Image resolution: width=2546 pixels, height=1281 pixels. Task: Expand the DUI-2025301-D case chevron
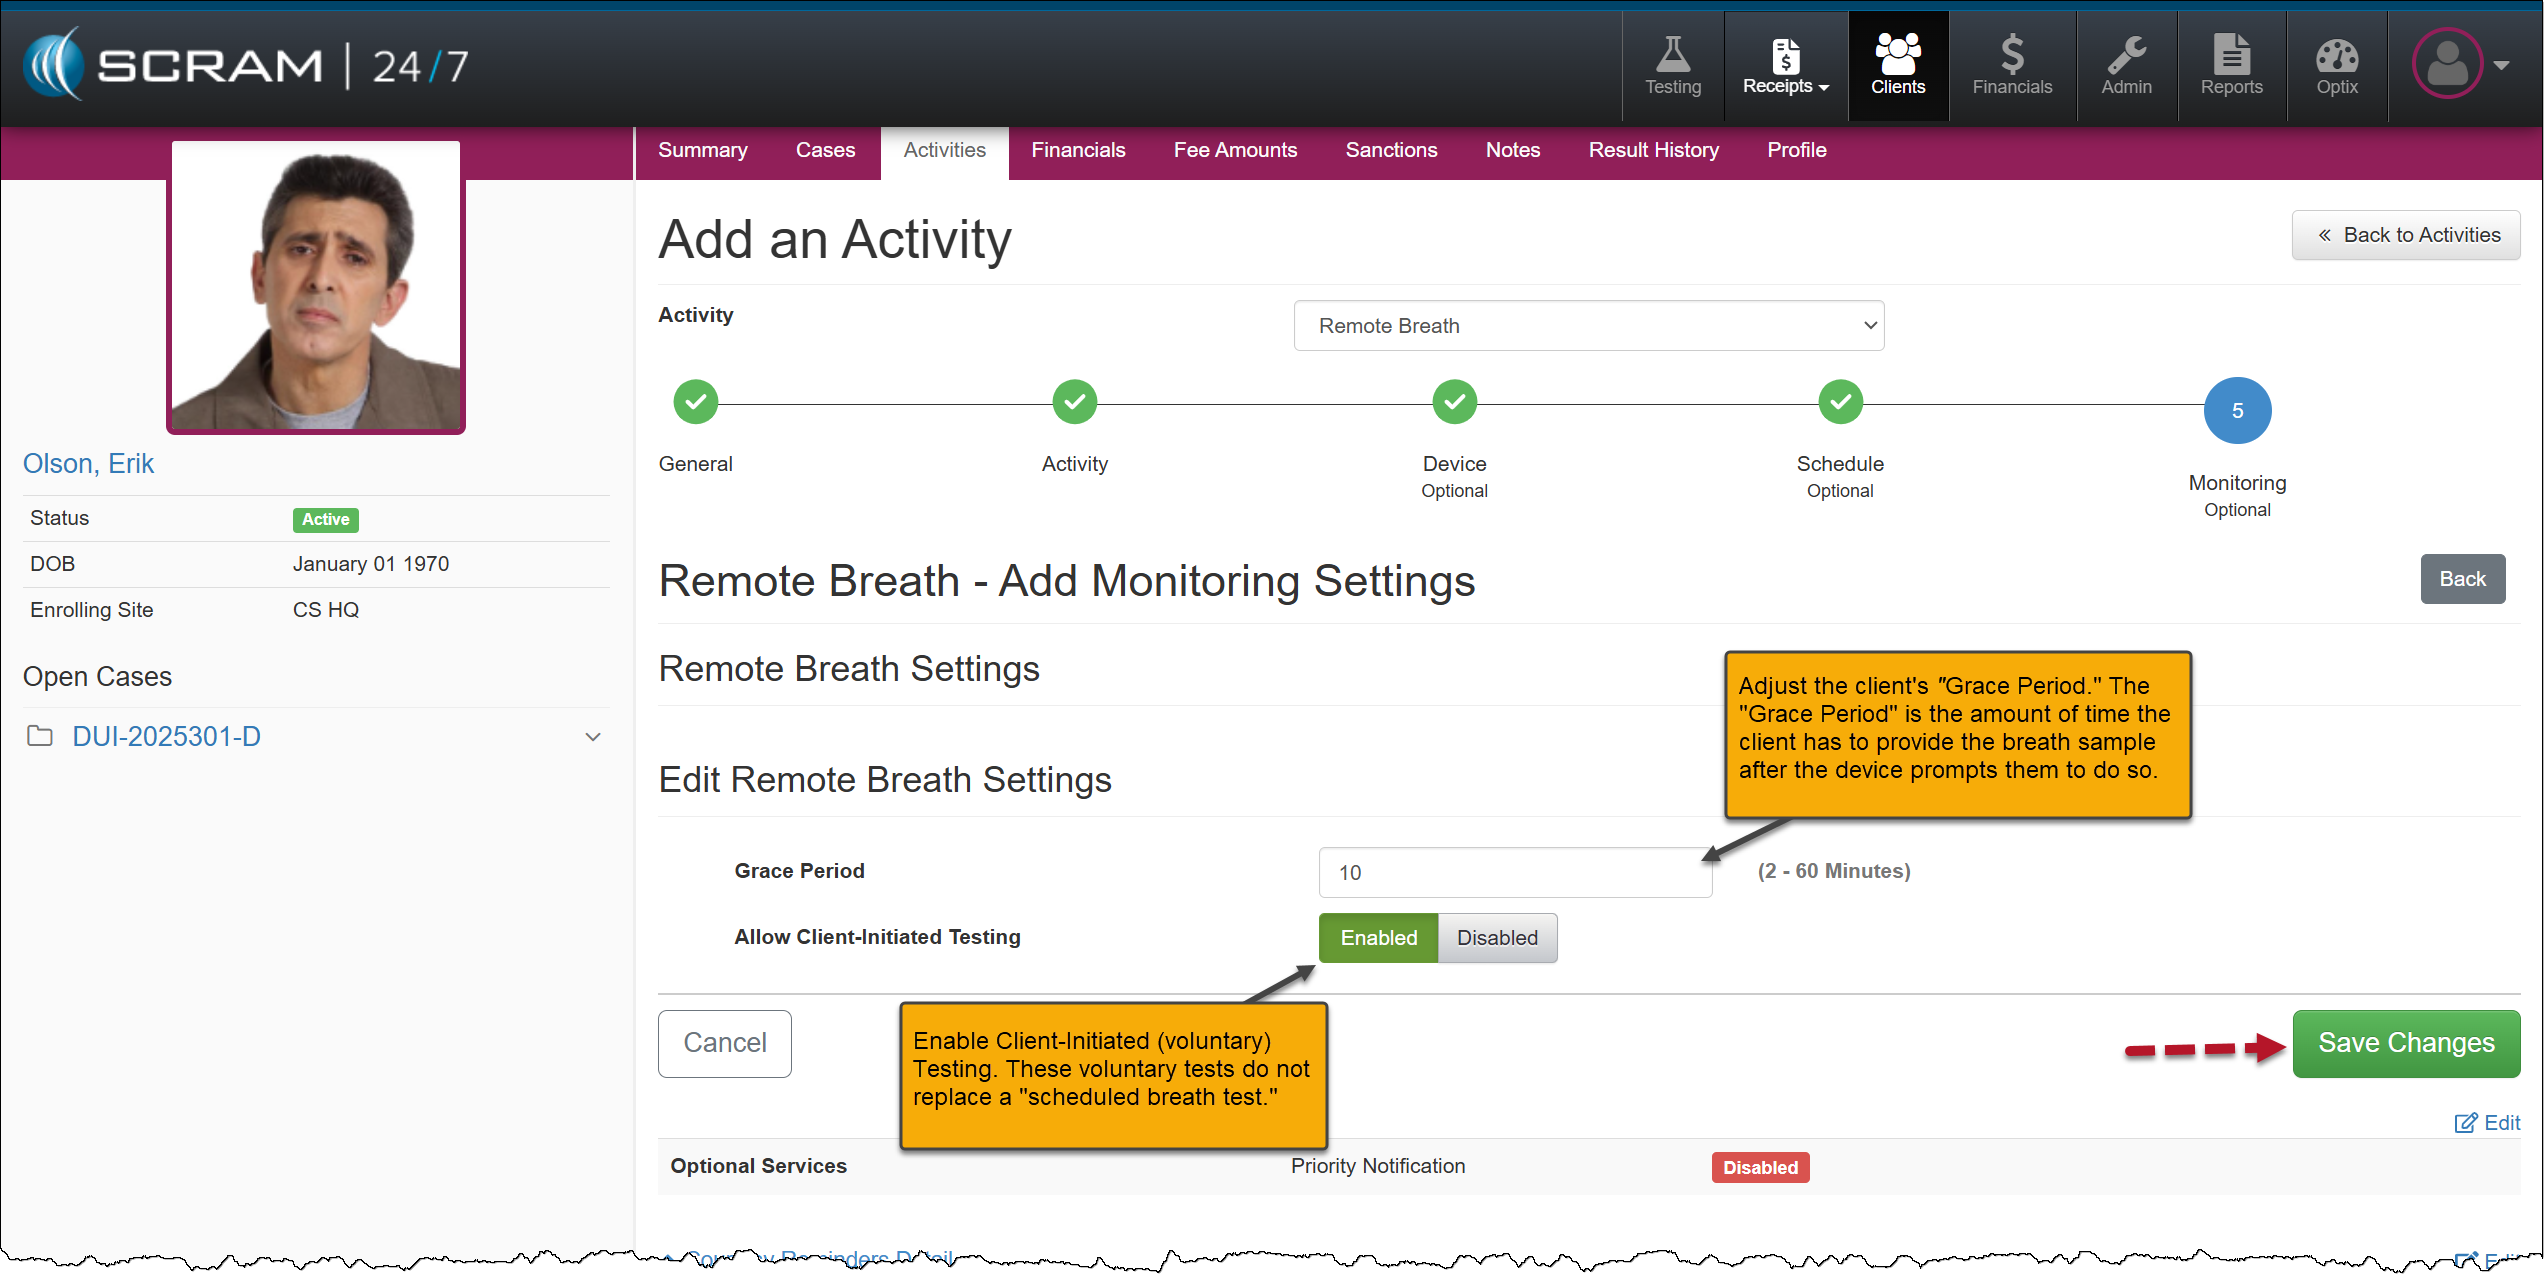coord(593,737)
